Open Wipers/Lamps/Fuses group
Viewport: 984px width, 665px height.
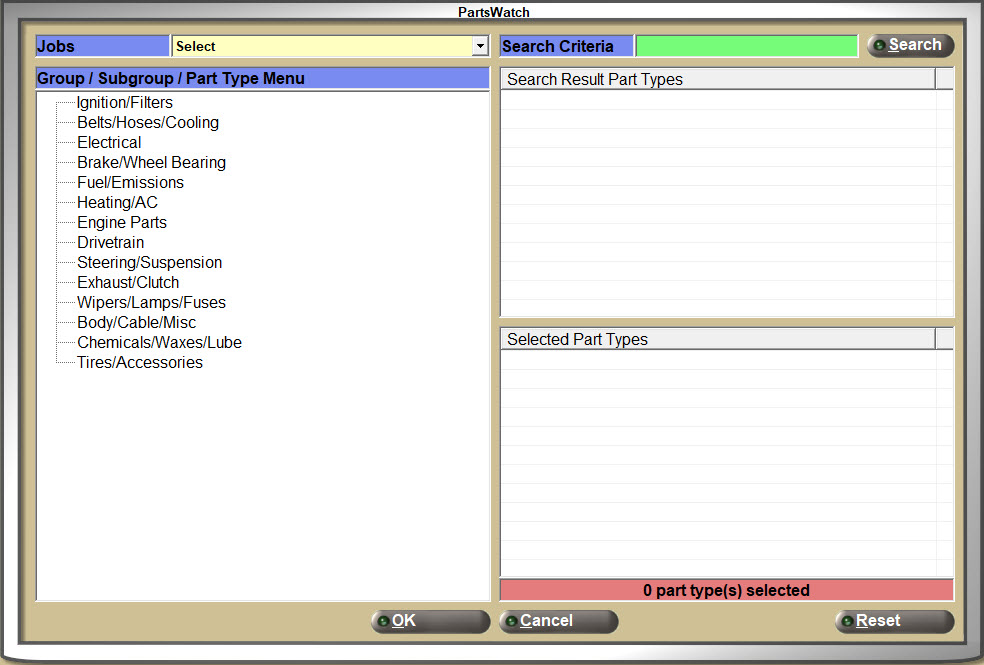click(151, 303)
